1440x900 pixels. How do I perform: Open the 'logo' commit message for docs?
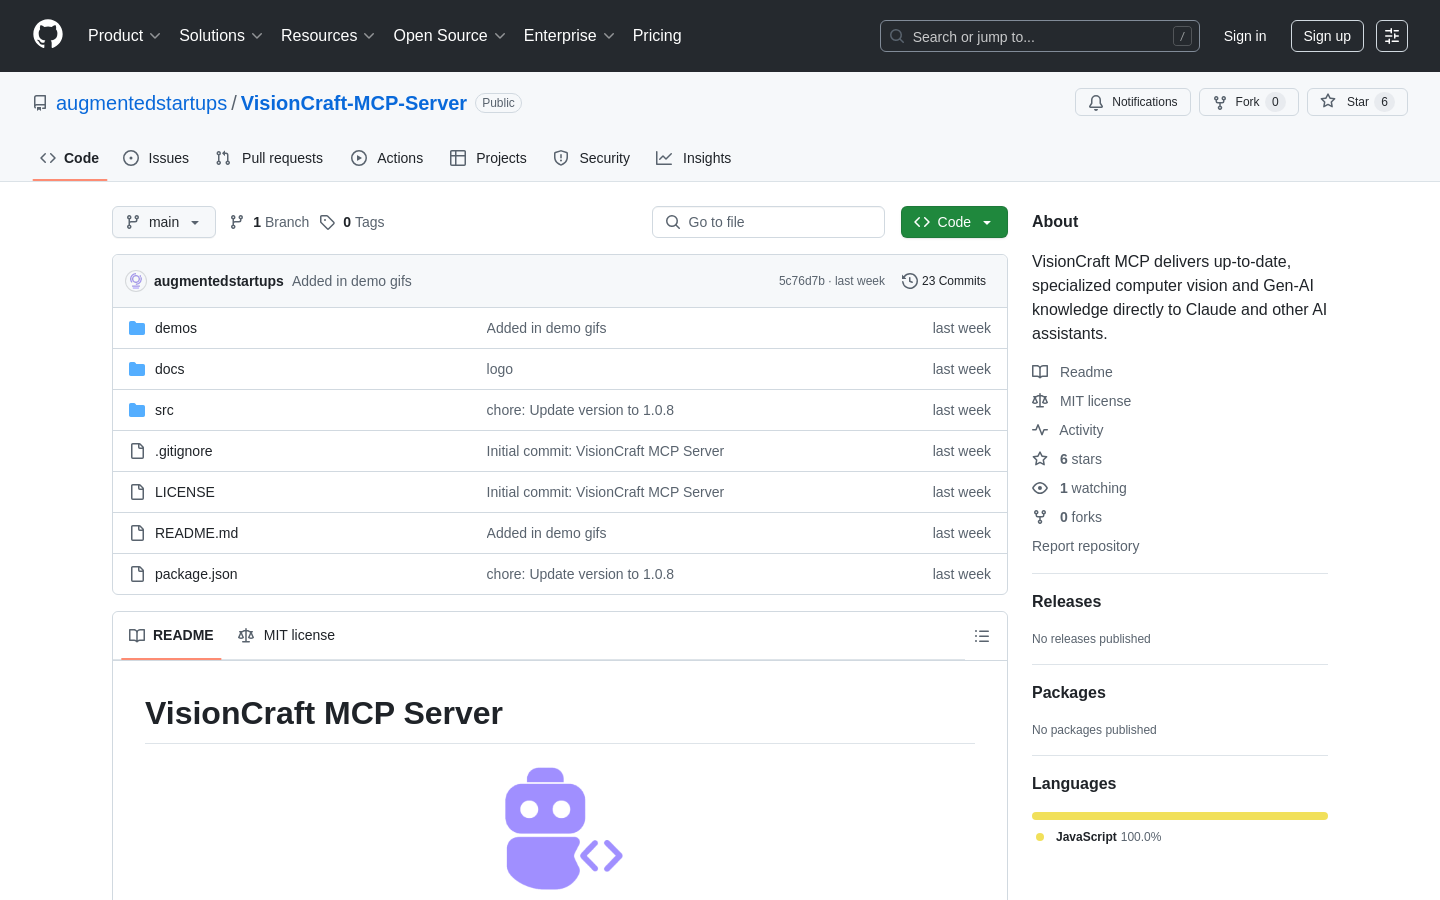click(500, 369)
